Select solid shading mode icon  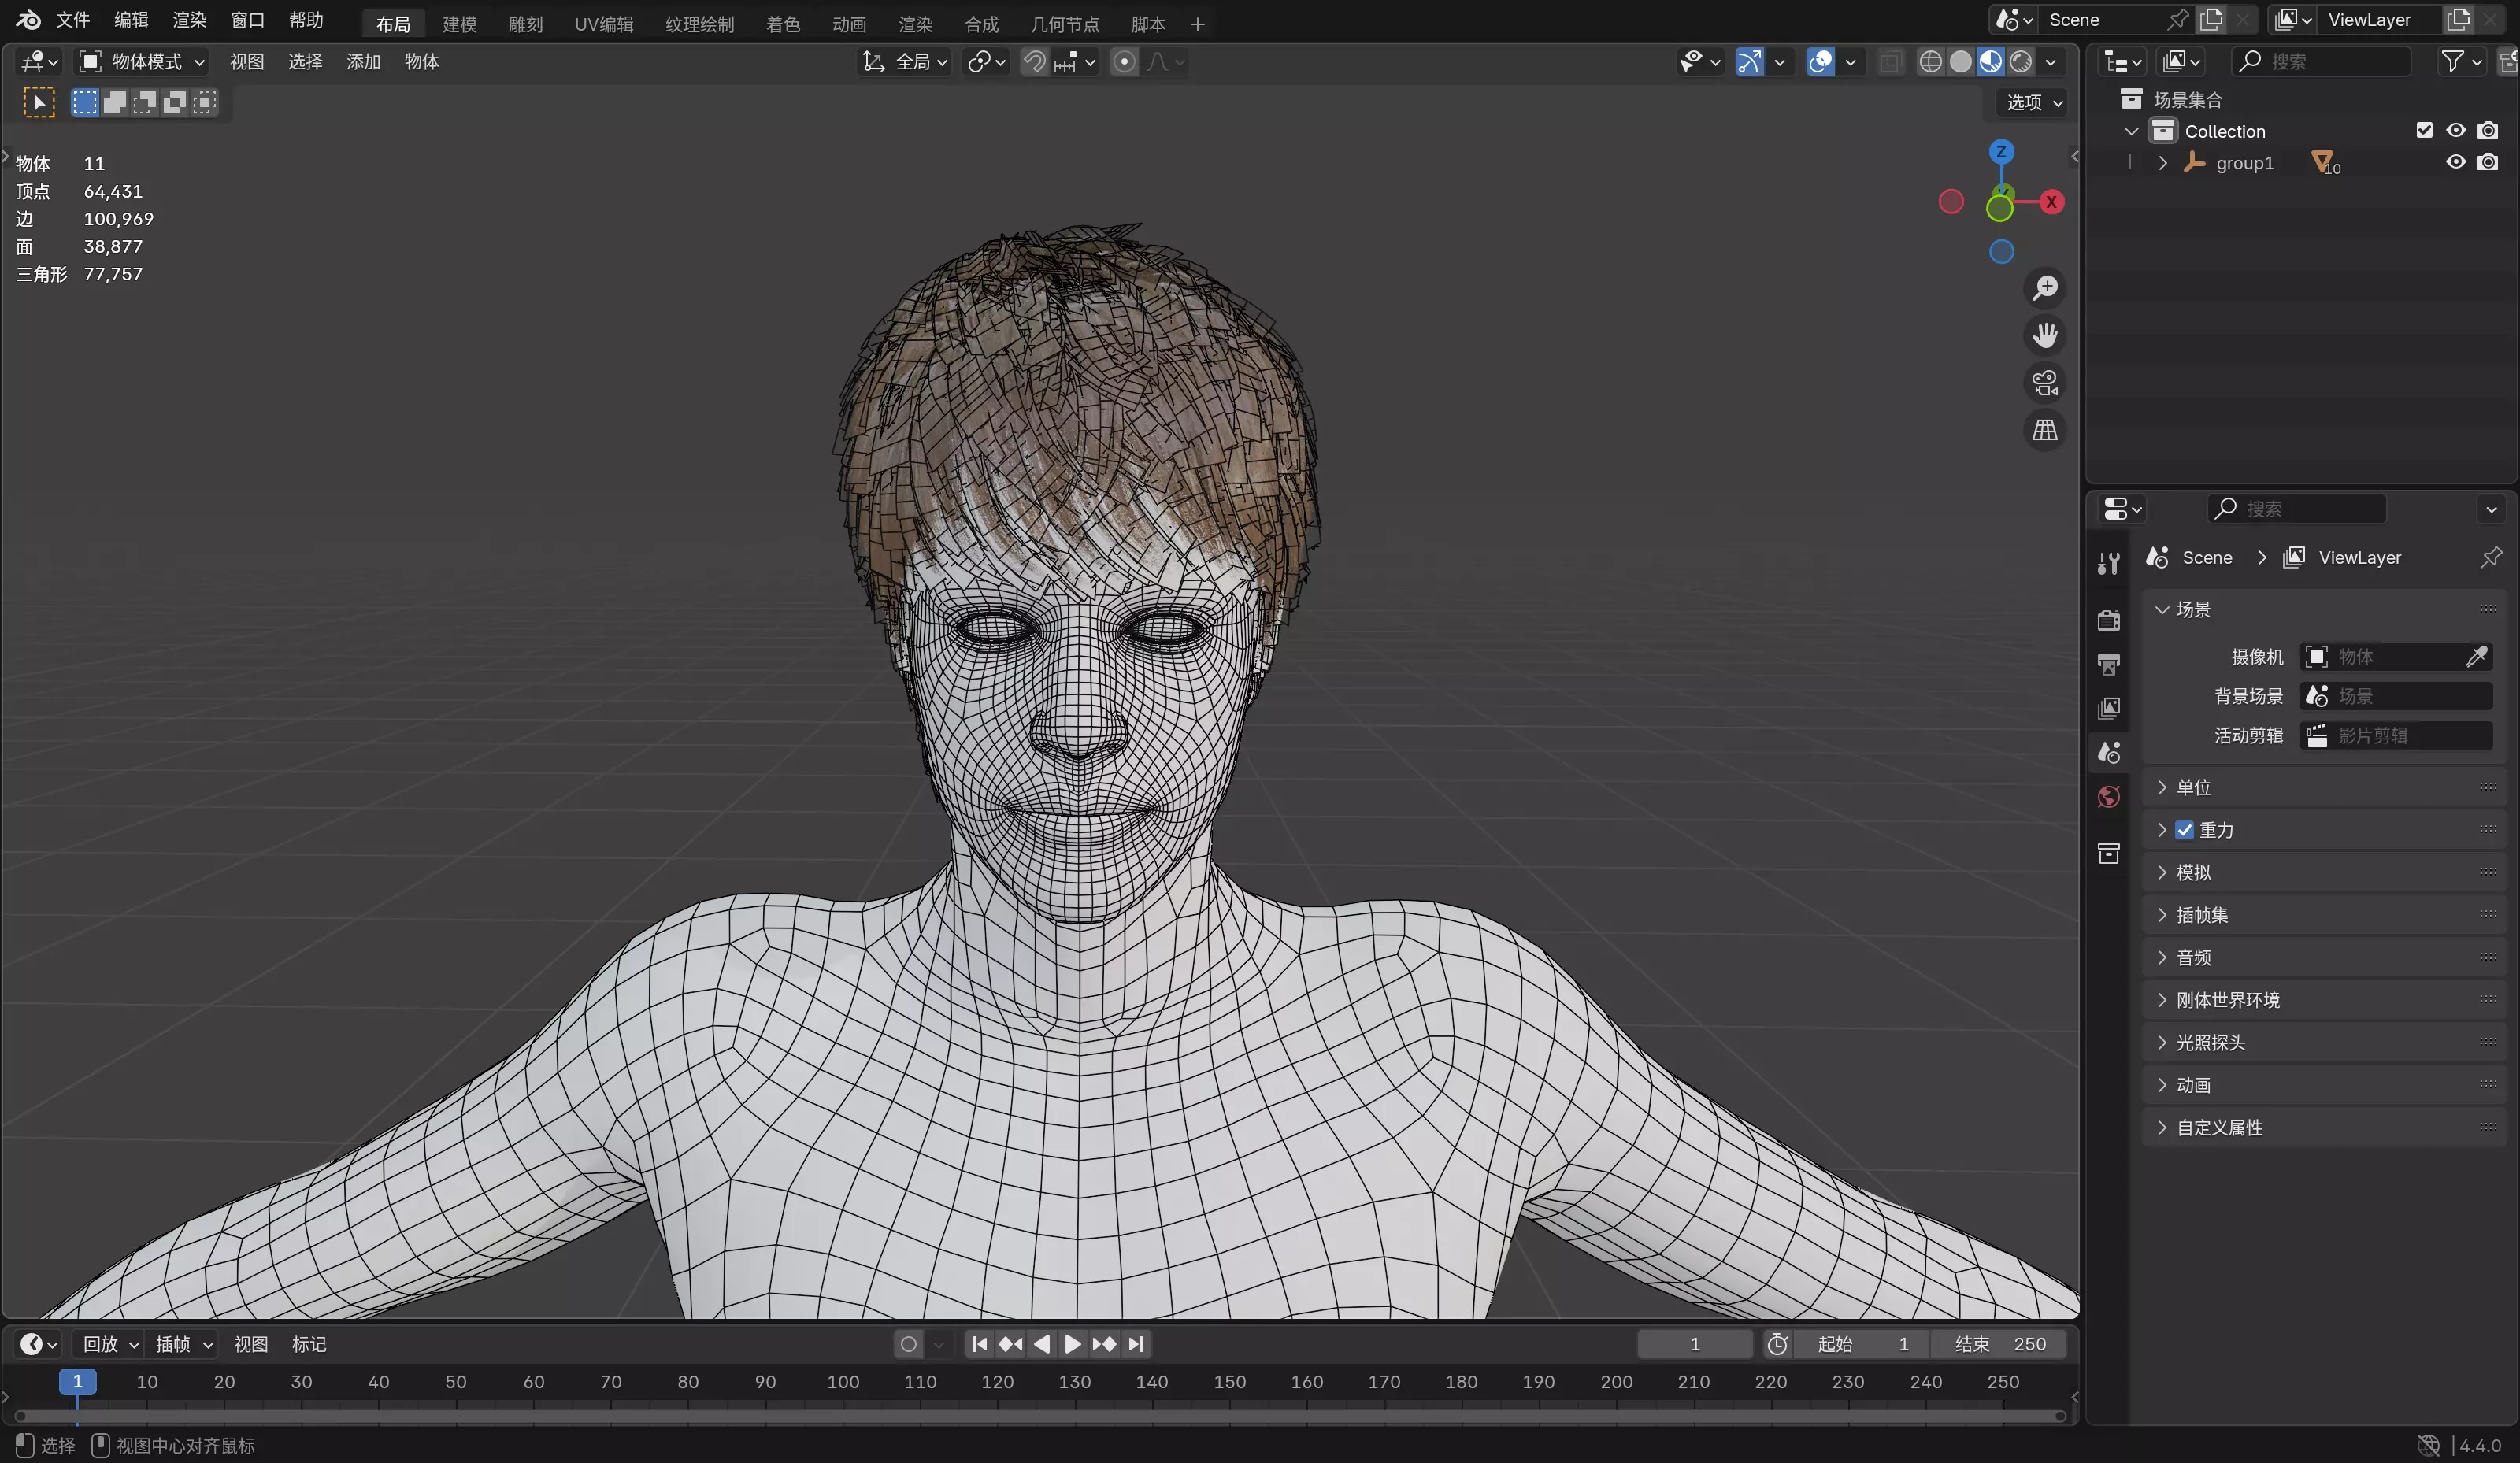(1961, 62)
